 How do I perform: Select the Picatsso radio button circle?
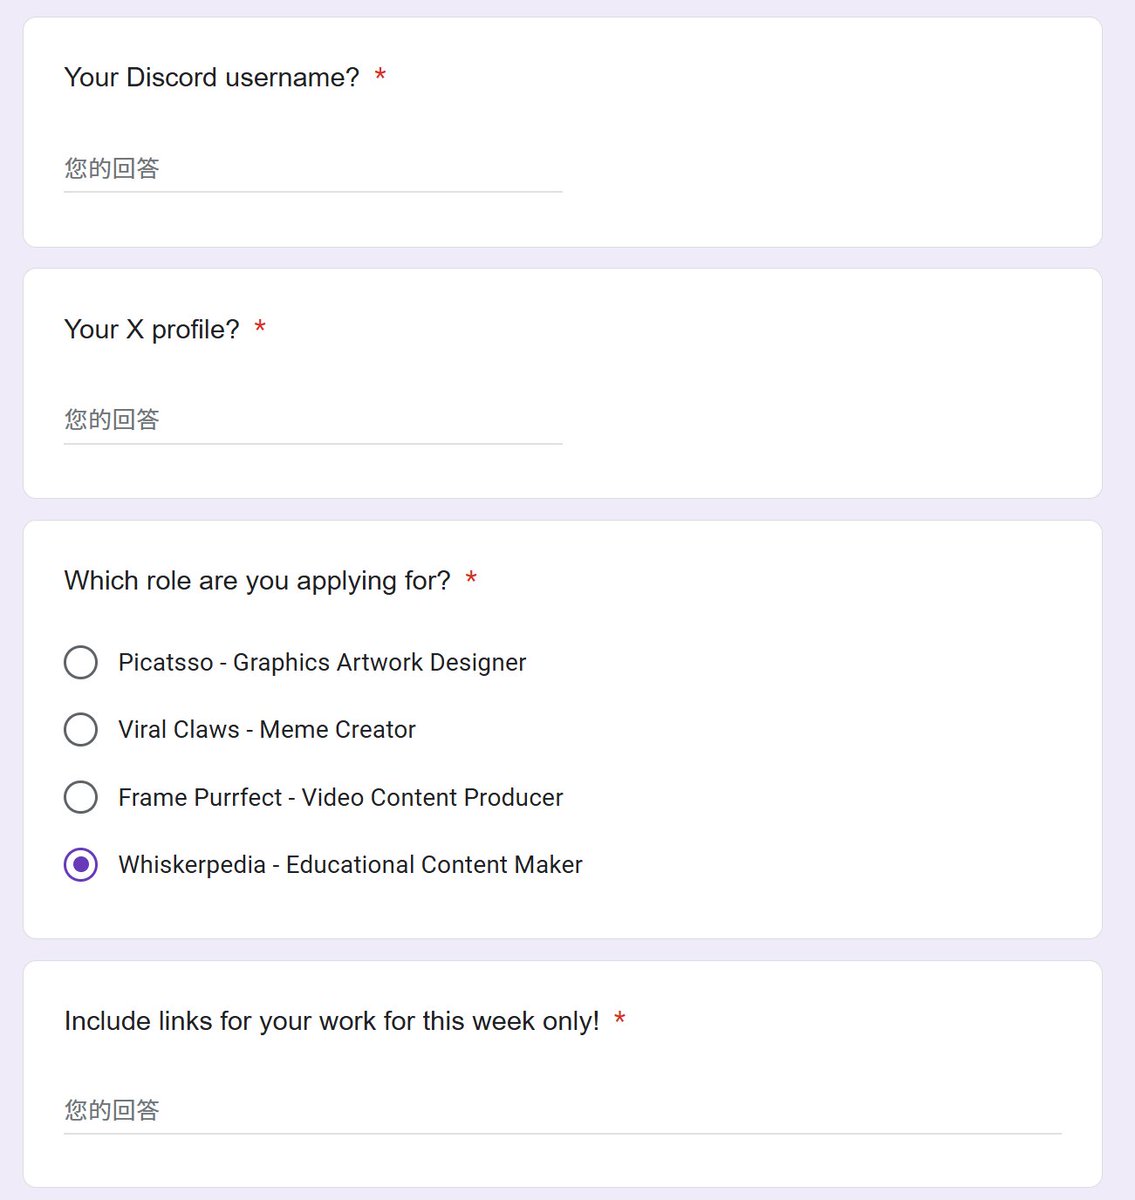81,662
